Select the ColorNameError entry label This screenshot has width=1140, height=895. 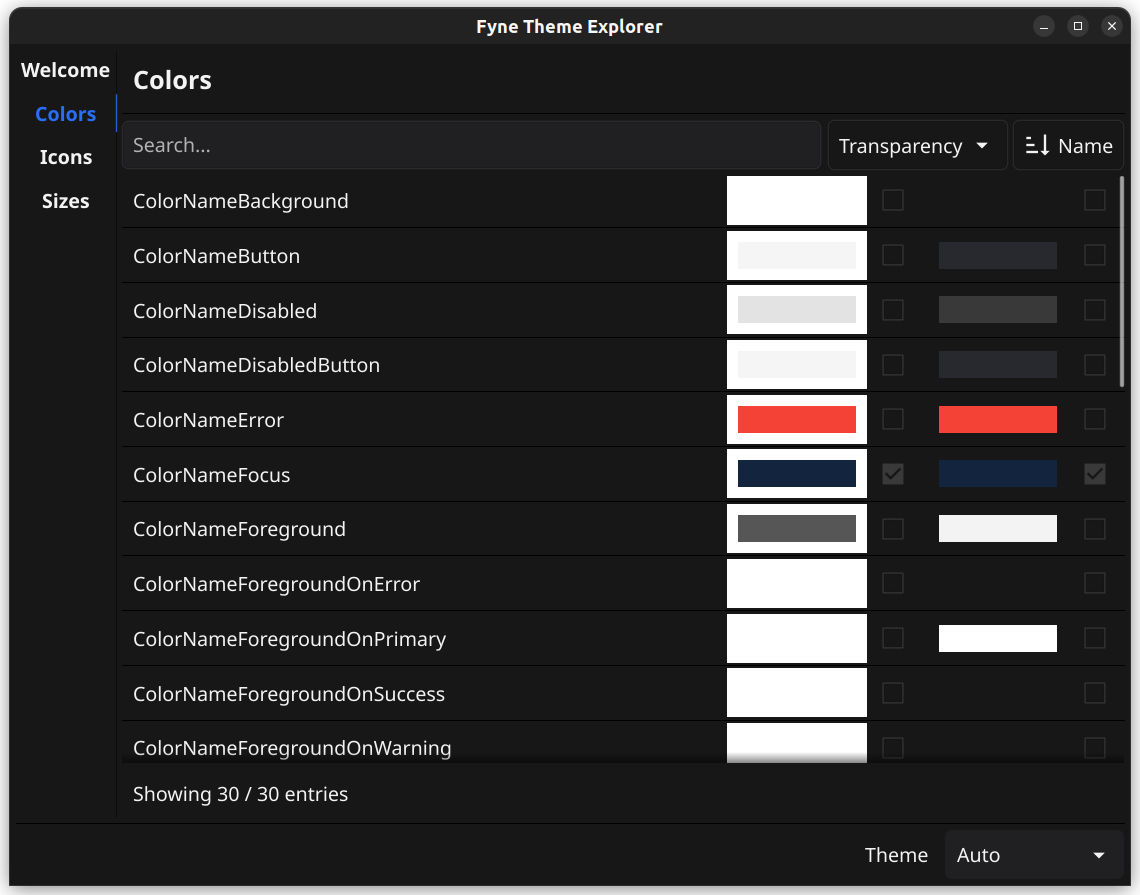[209, 420]
